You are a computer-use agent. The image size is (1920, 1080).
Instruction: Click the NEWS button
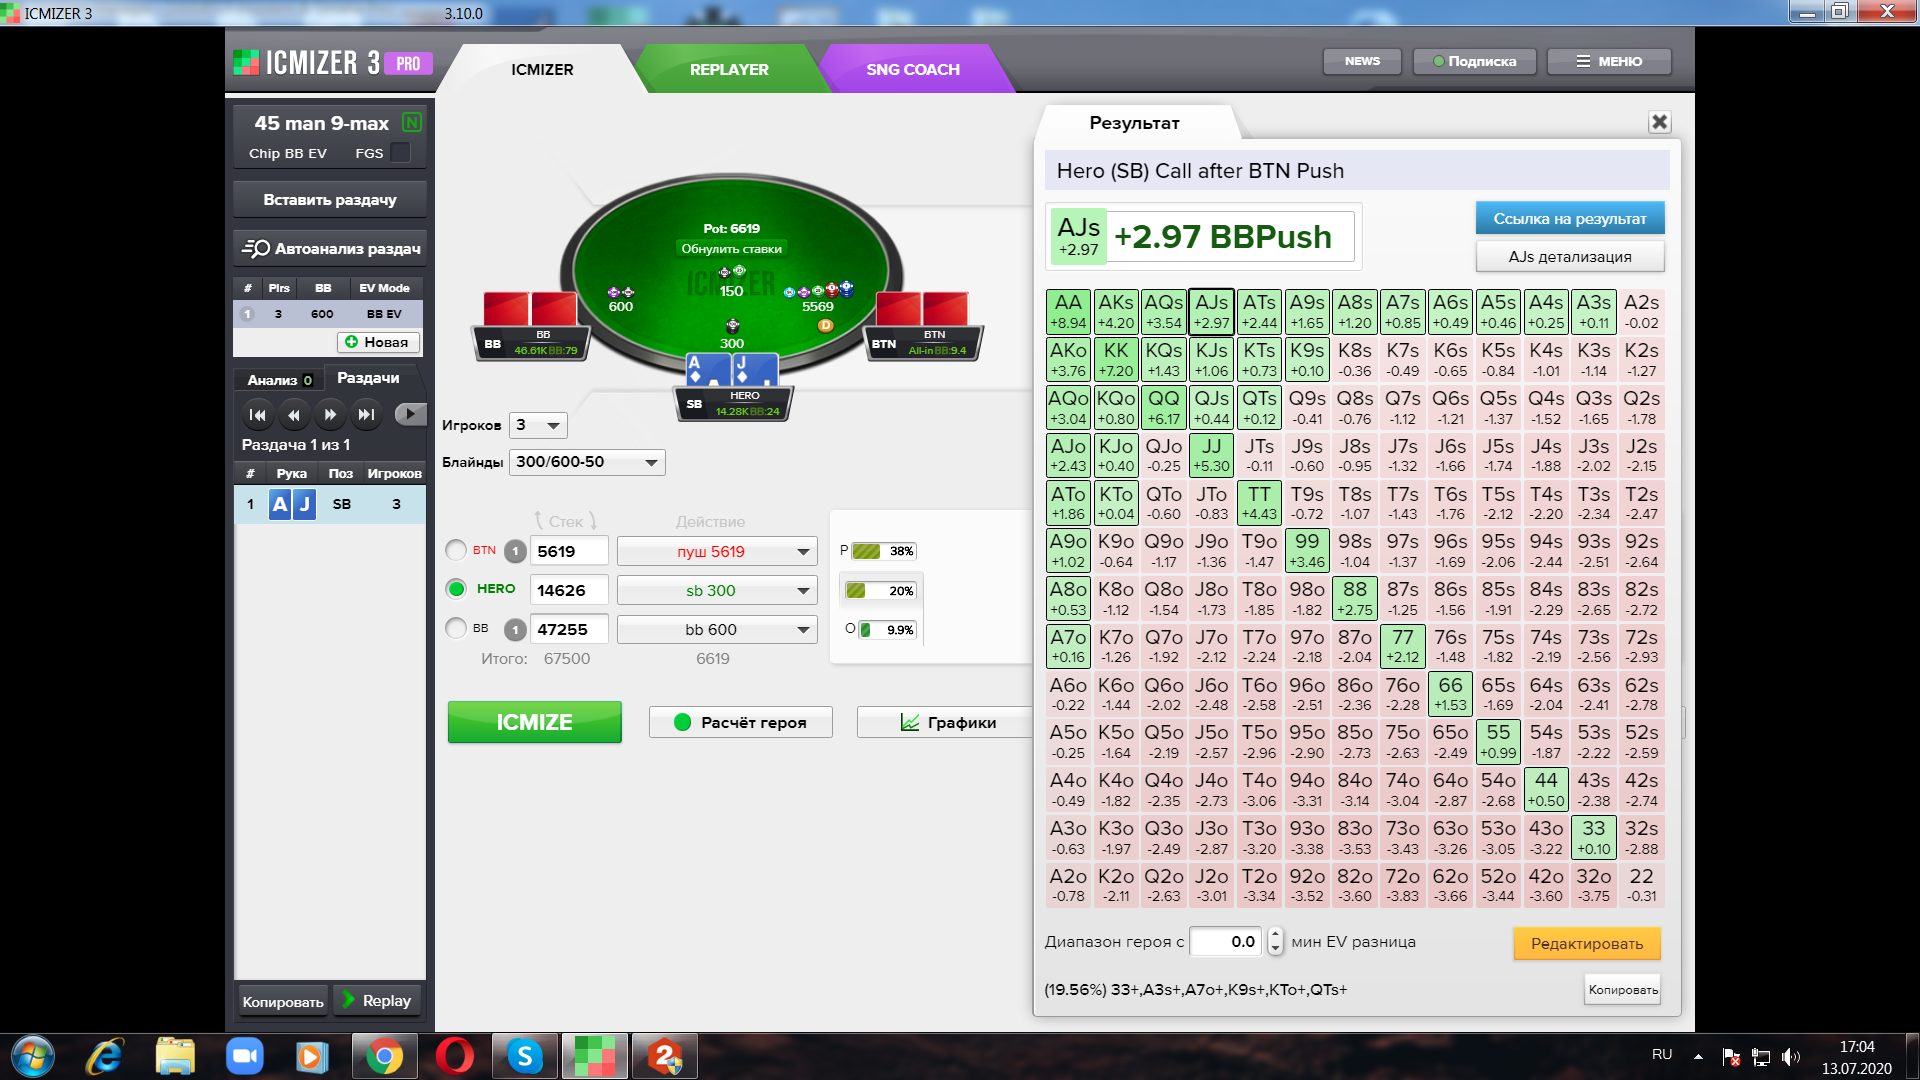[x=1362, y=61]
